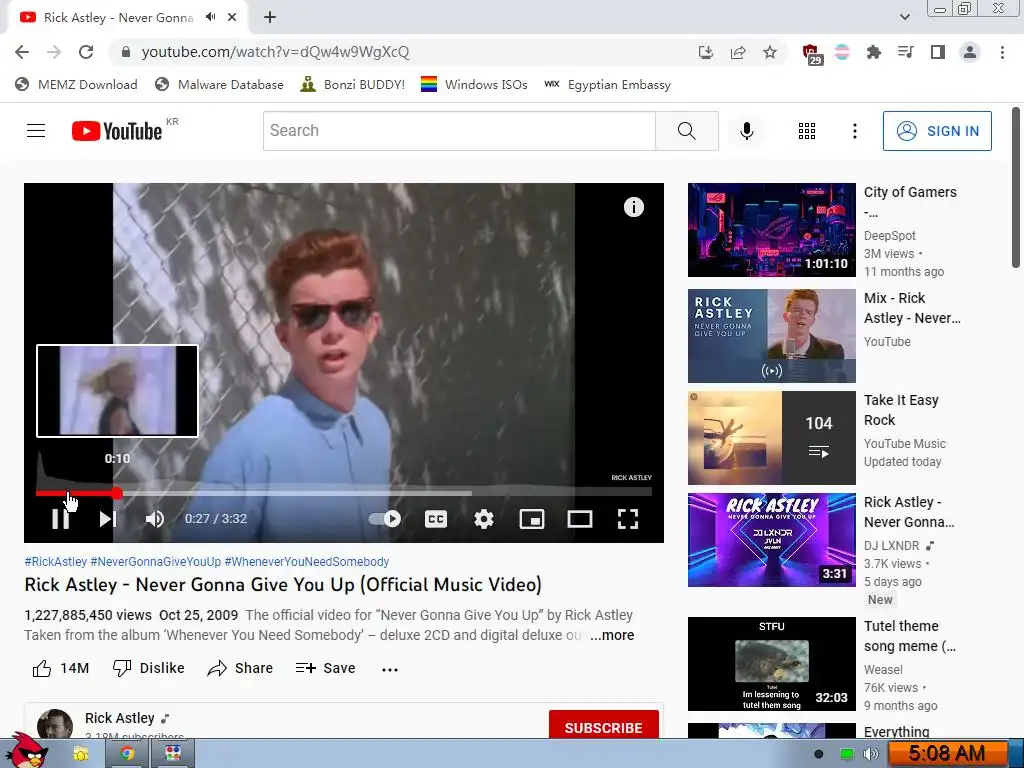The width and height of the screenshot is (1024, 768).
Task: Toggle the browser side panel
Action: pos(938,52)
